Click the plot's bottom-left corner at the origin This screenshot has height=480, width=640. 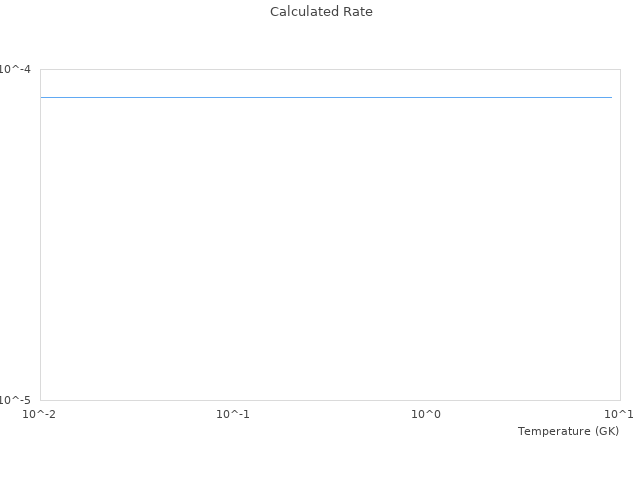coord(40,400)
